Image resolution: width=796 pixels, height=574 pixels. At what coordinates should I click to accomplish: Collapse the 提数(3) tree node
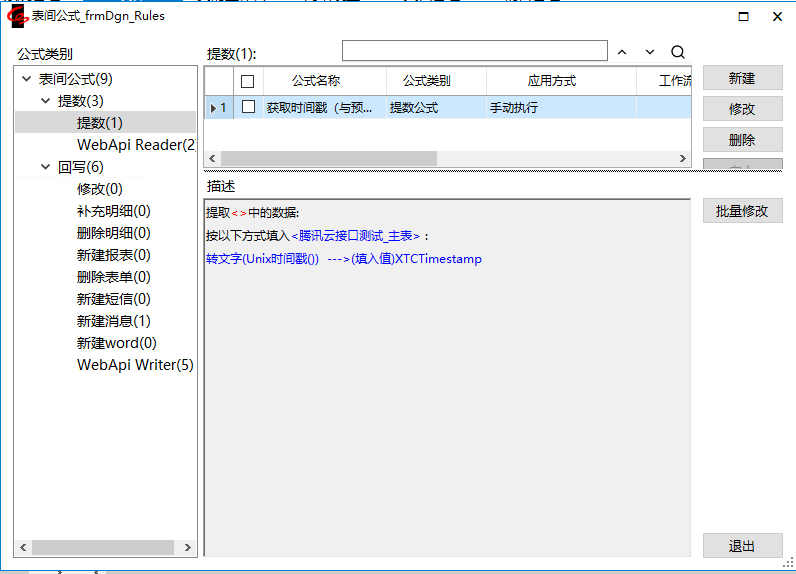(46, 101)
